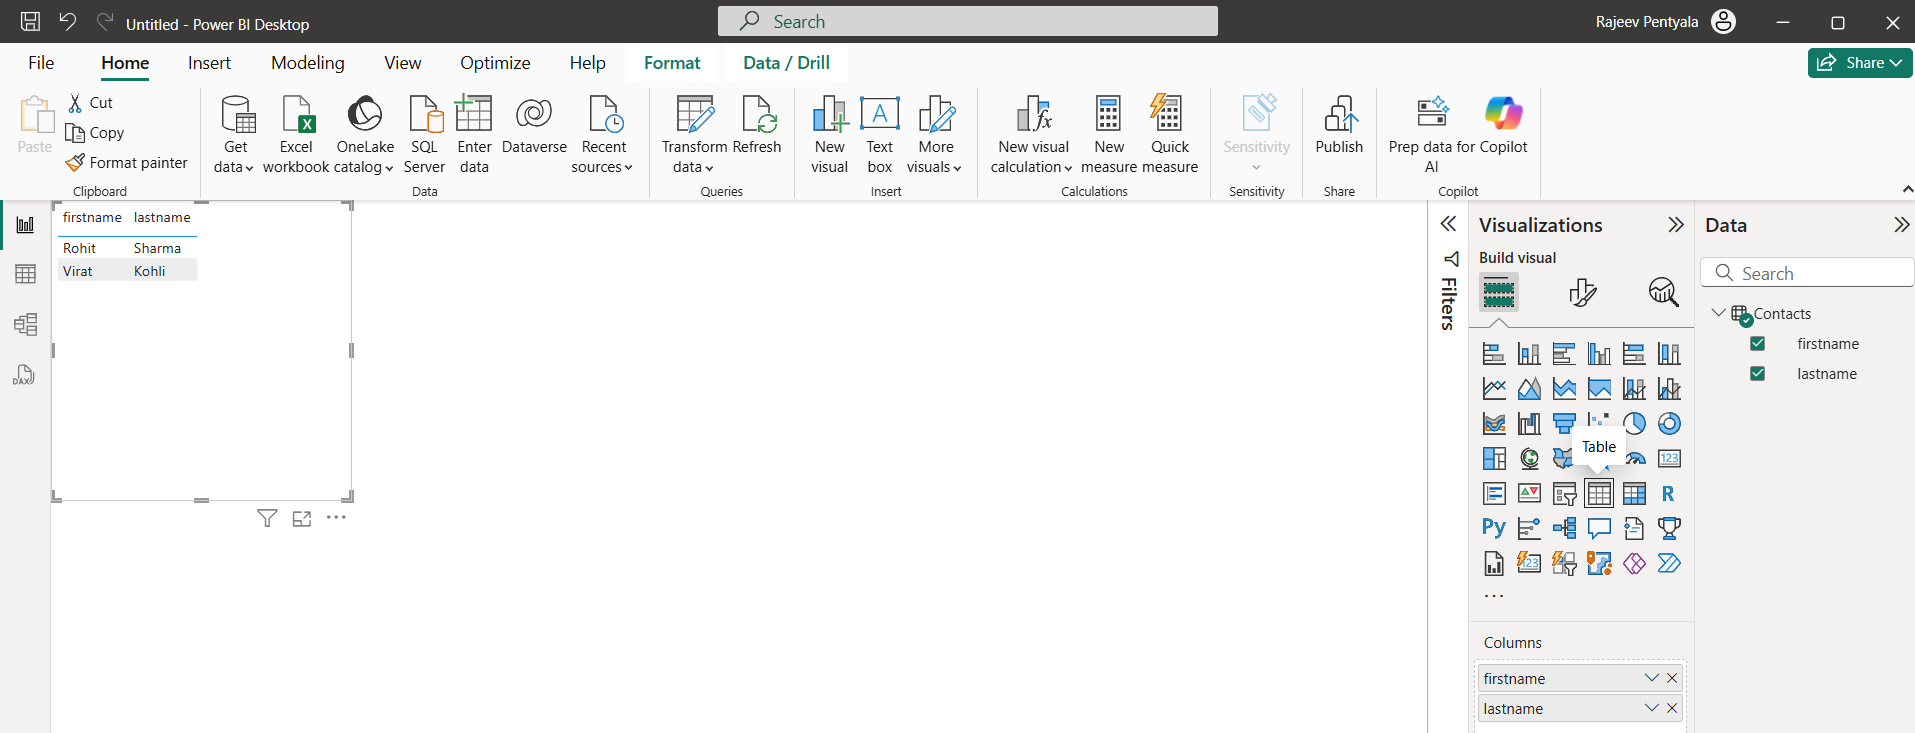Uncheck the lastname field checkbox
Screen dimensions: 1915x733
click(x=1757, y=374)
